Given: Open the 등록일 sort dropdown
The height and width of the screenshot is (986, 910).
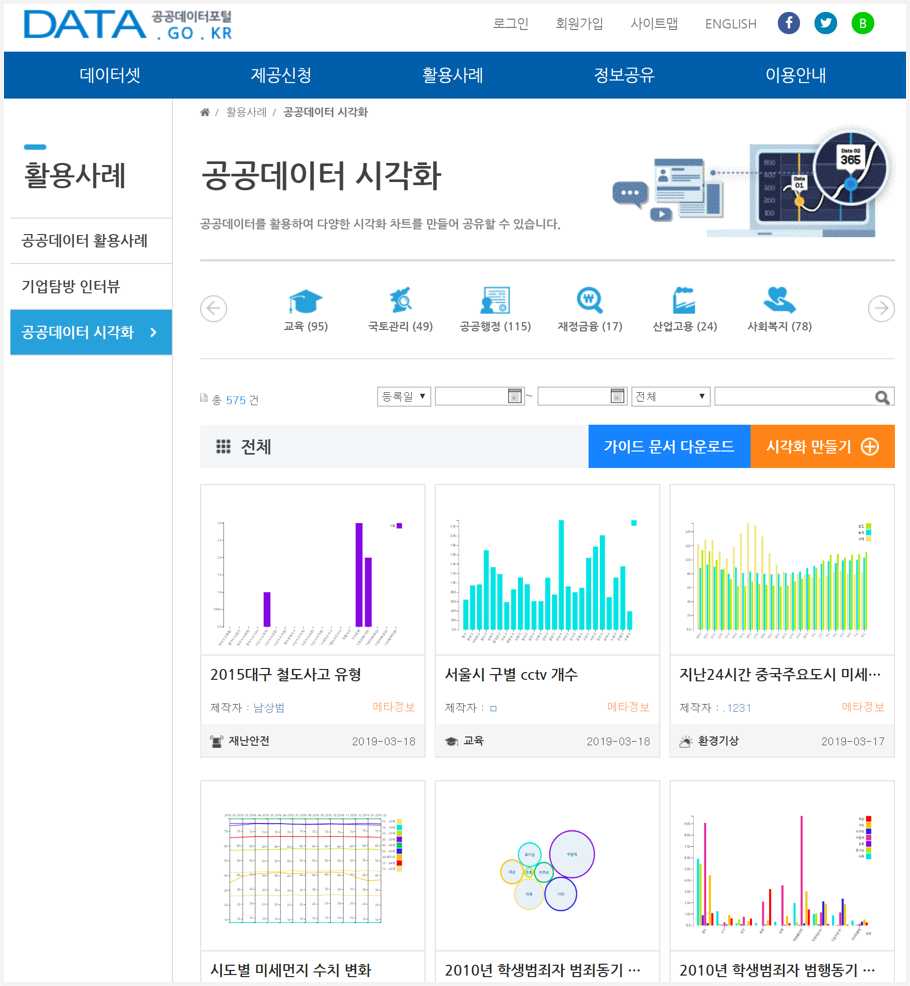Looking at the screenshot, I should (x=404, y=397).
